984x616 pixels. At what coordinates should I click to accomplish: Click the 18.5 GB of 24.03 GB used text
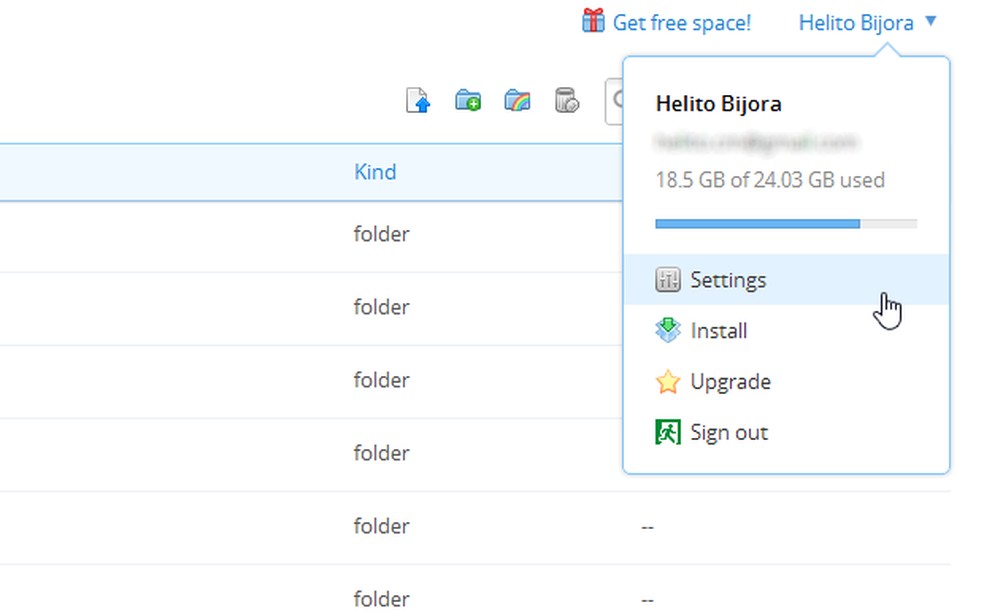pyautogui.click(x=769, y=180)
